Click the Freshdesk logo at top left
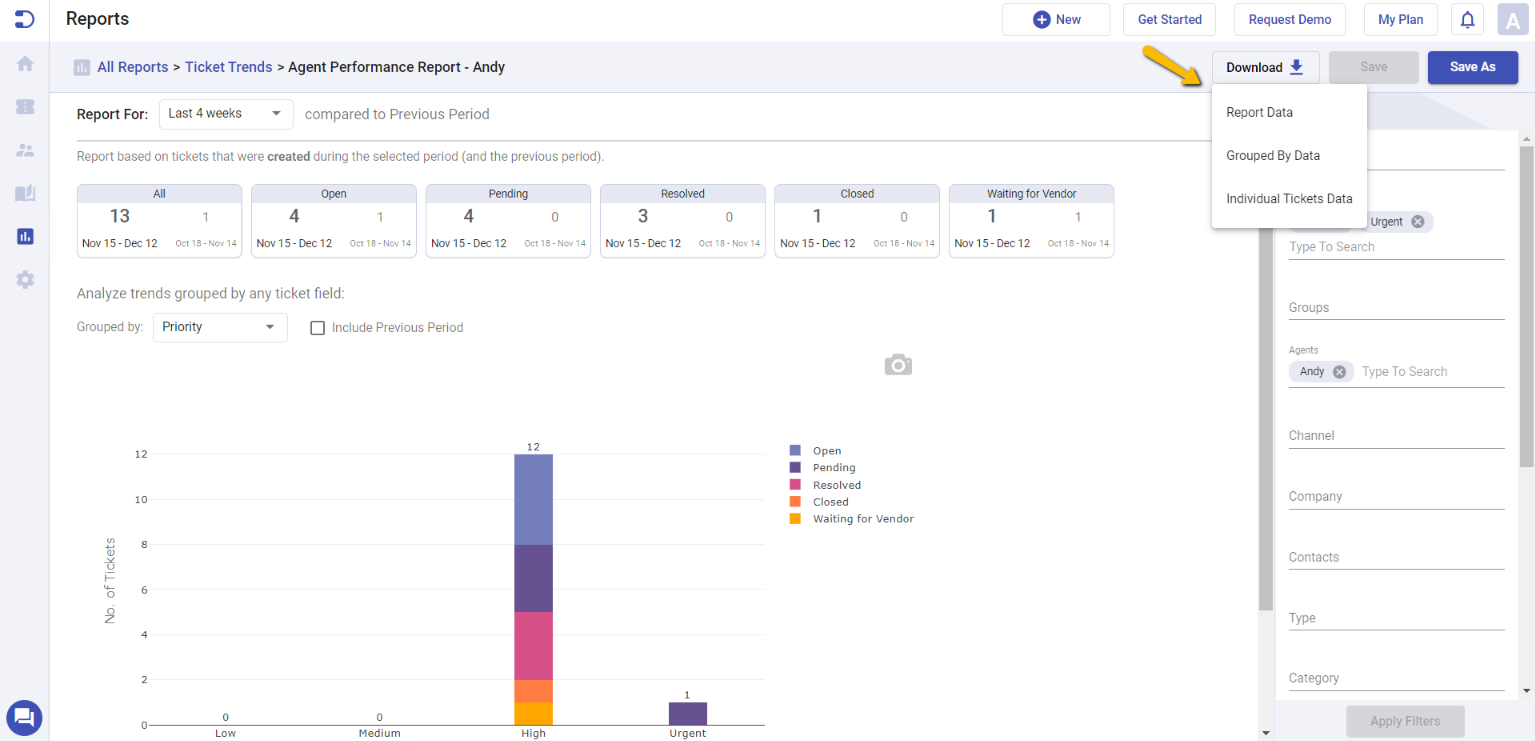1535x741 pixels. pos(24,19)
